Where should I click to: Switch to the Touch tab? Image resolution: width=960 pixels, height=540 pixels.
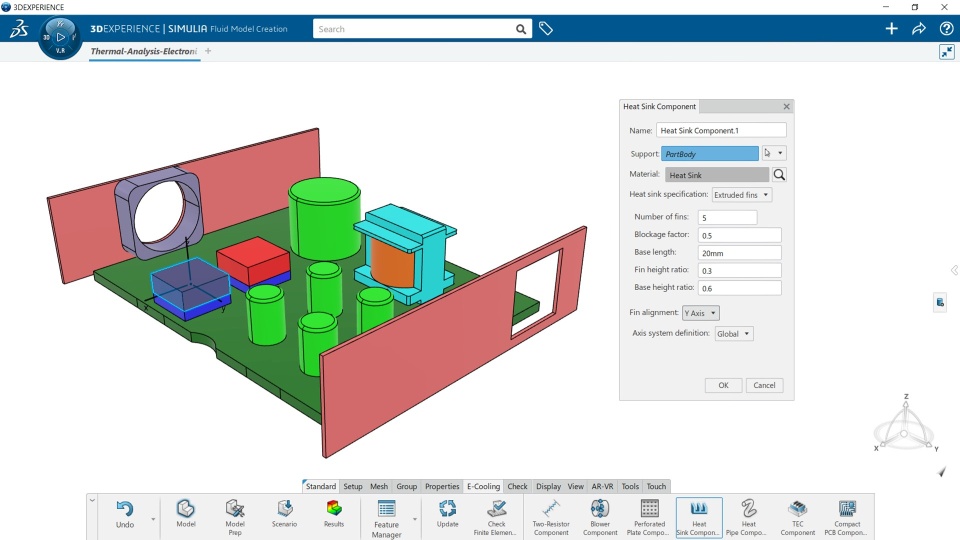[x=656, y=486]
